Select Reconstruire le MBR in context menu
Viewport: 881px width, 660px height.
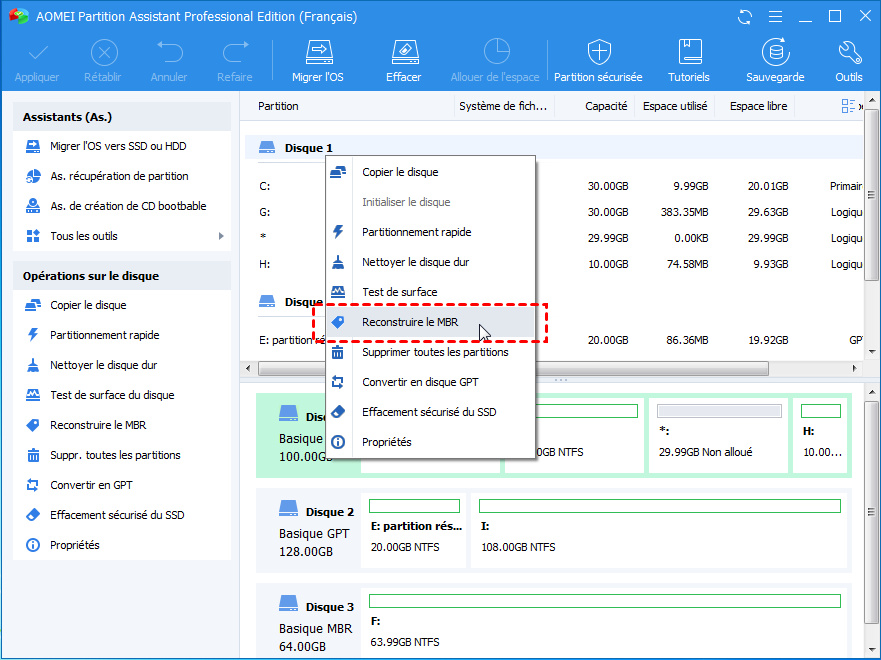tap(410, 322)
